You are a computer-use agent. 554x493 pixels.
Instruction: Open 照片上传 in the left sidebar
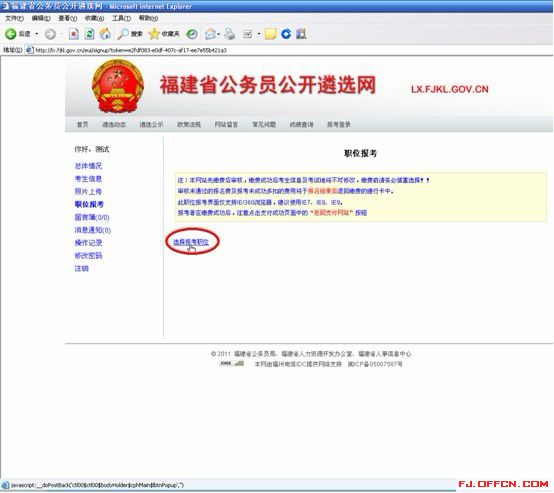coord(88,192)
